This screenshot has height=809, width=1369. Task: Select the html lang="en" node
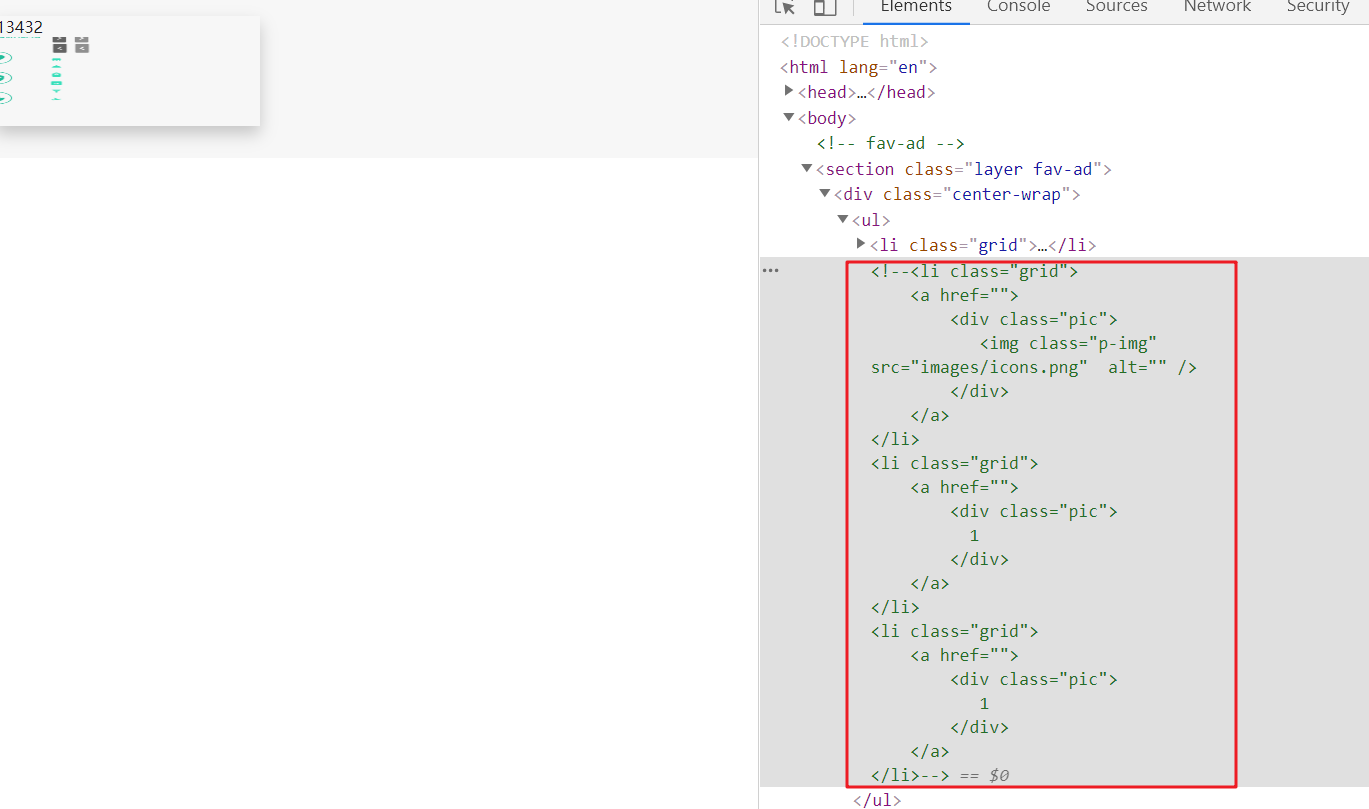click(x=858, y=67)
